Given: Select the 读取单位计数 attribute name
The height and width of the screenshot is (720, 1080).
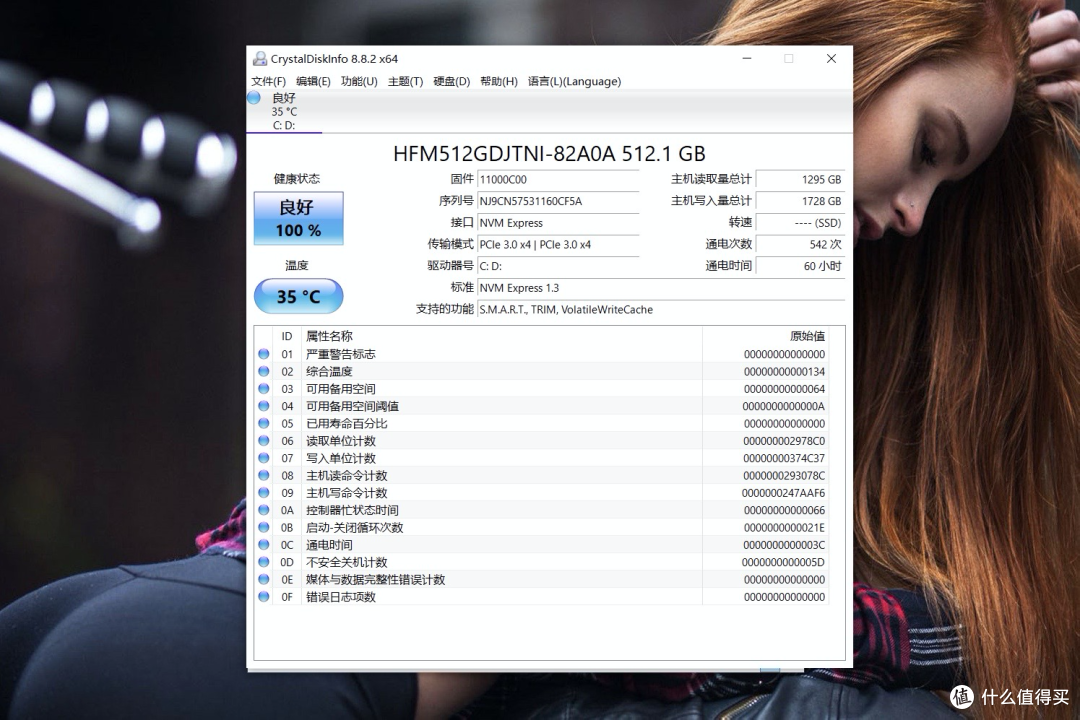Looking at the screenshot, I should [340, 441].
